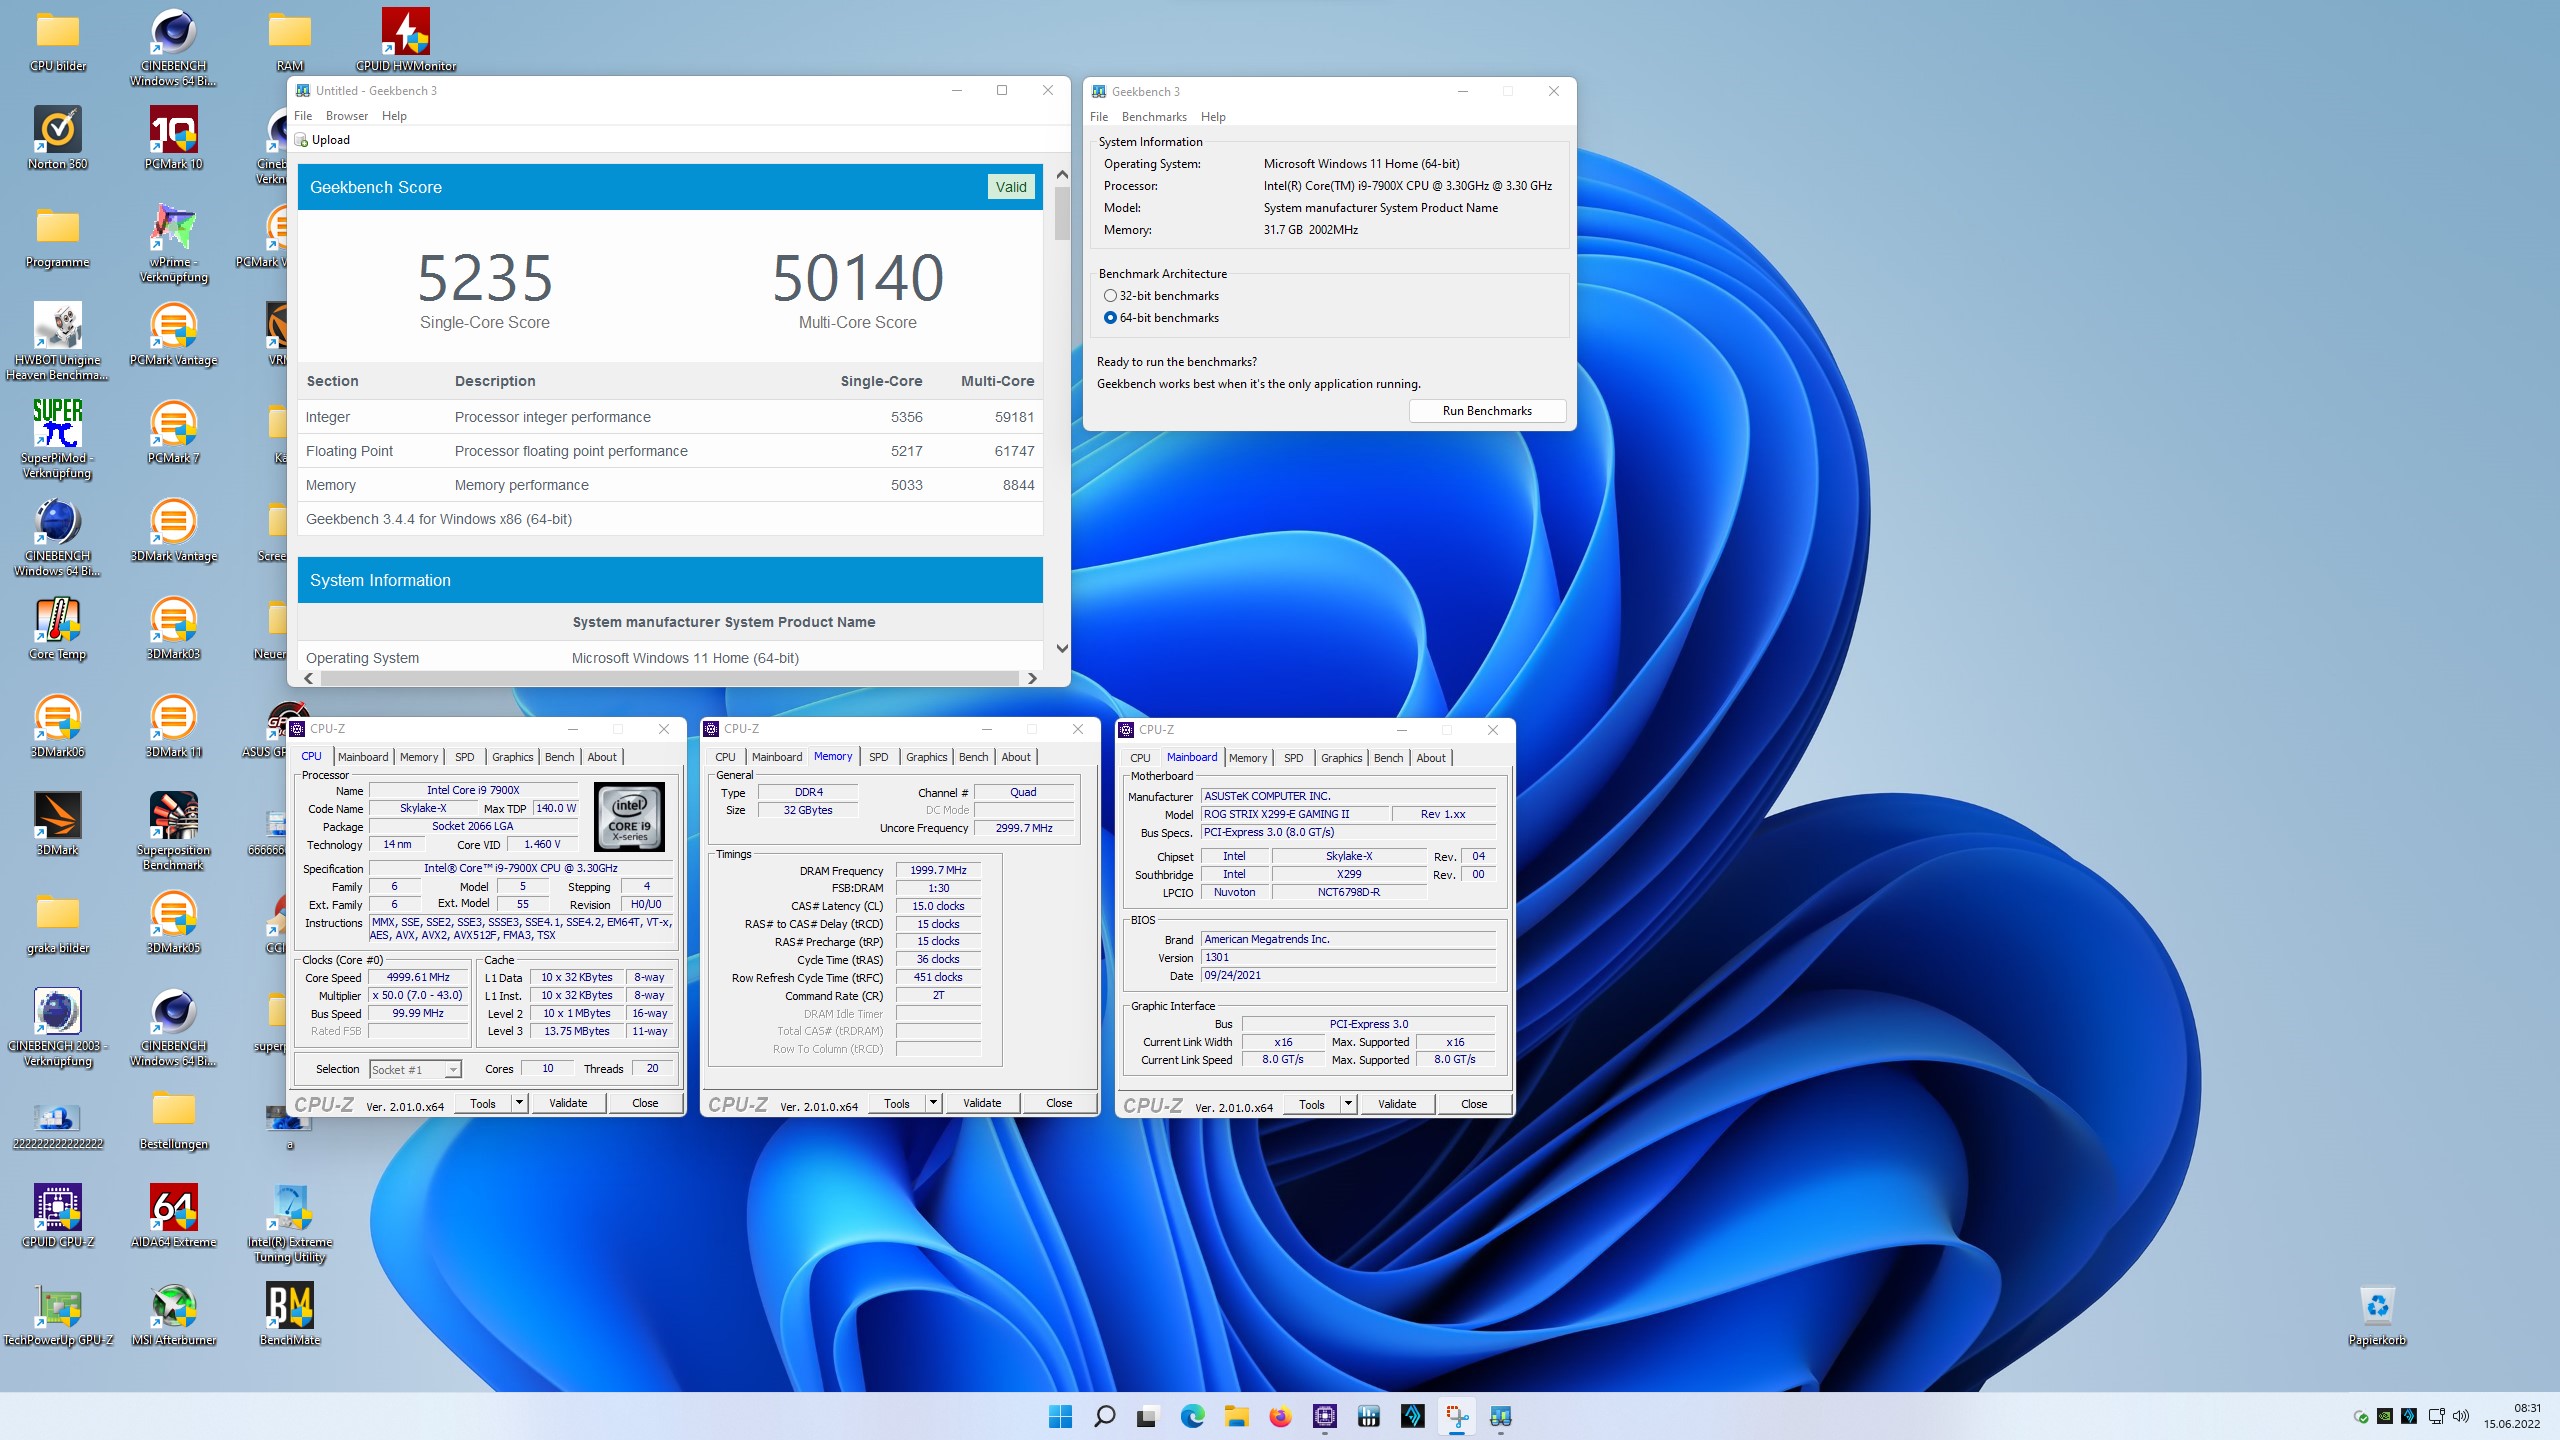The image size is (2560, 1440).
Task: Open the File menu in Untitled Geekbench window
Action: pos(303,116)
